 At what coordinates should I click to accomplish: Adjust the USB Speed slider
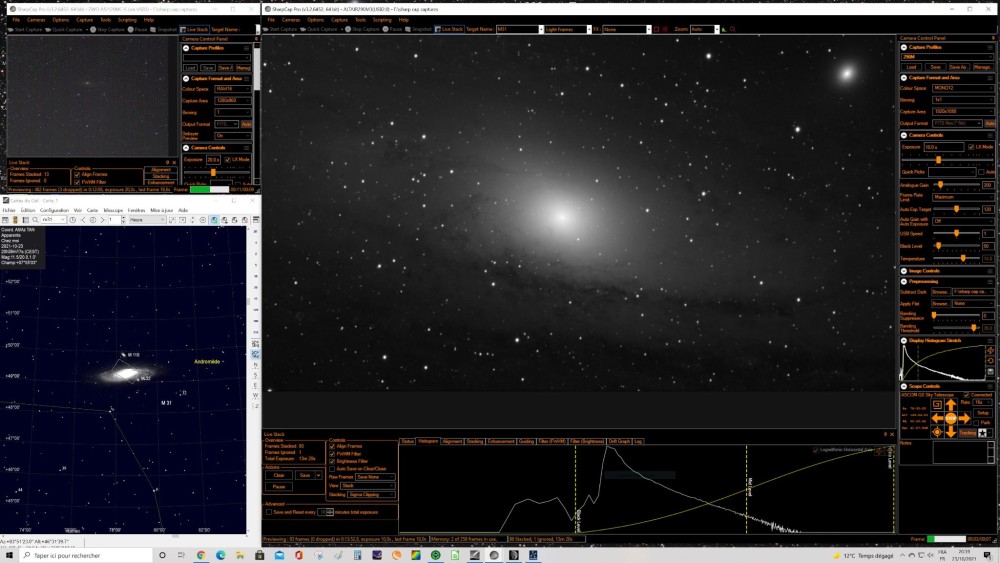(x=956, y=233)
